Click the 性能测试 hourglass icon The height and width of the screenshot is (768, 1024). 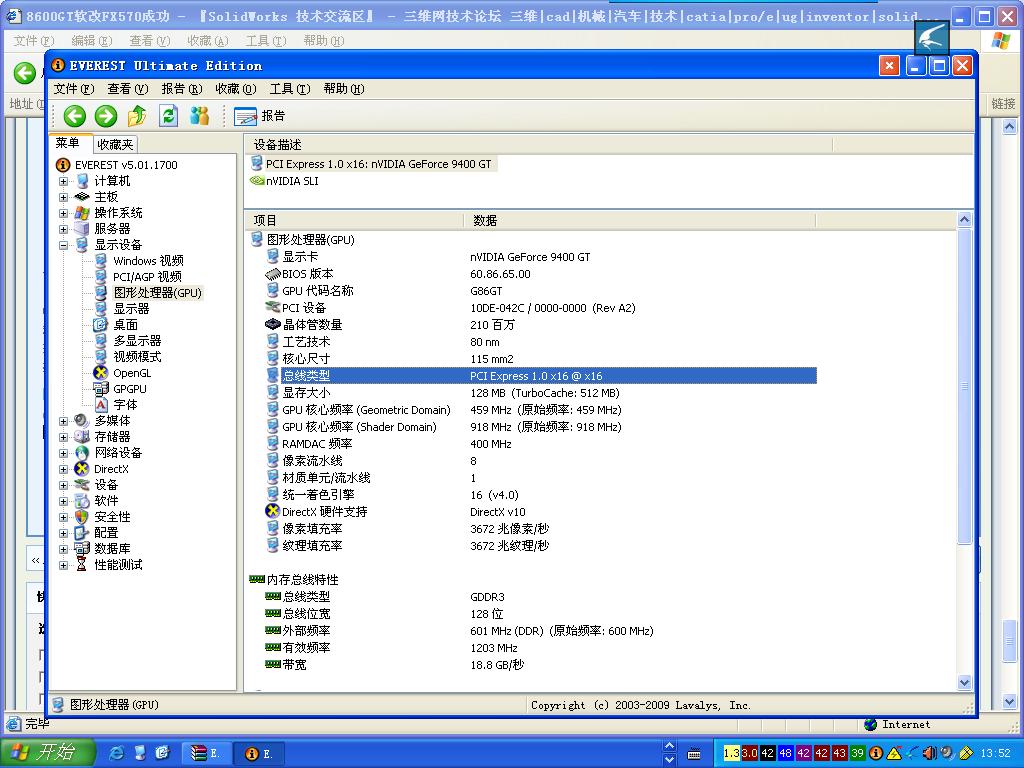pyautogui.click(x=82, y=565)
